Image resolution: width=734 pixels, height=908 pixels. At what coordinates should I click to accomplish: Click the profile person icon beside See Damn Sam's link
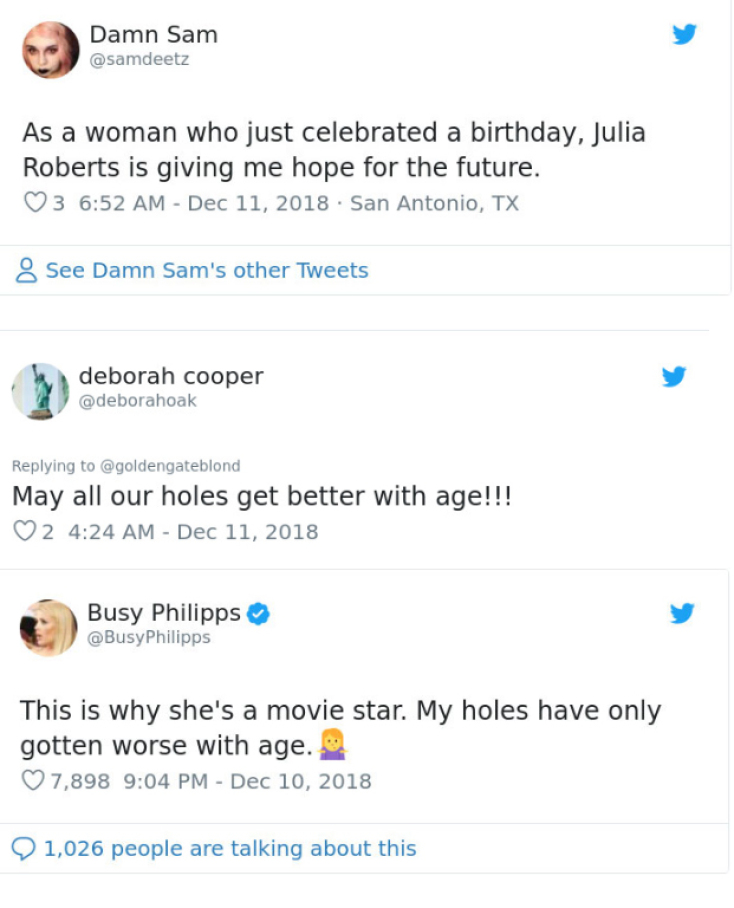click(25, 270)
